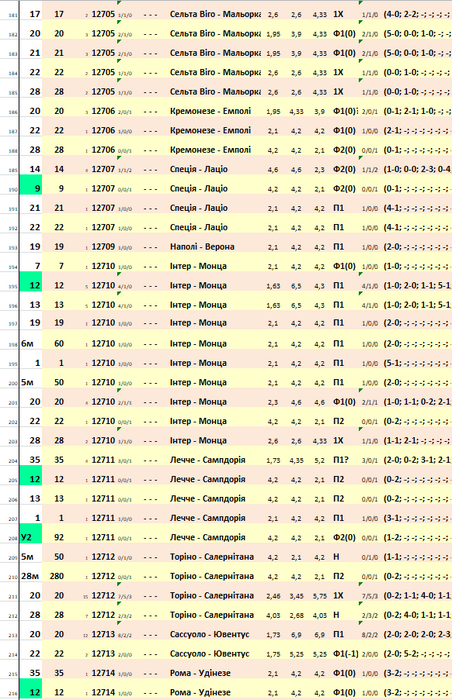The height and width of the screenshot is (700, 452).
Task: Click the 'П1?' outcome cell
Action: (x=341, y=460)
